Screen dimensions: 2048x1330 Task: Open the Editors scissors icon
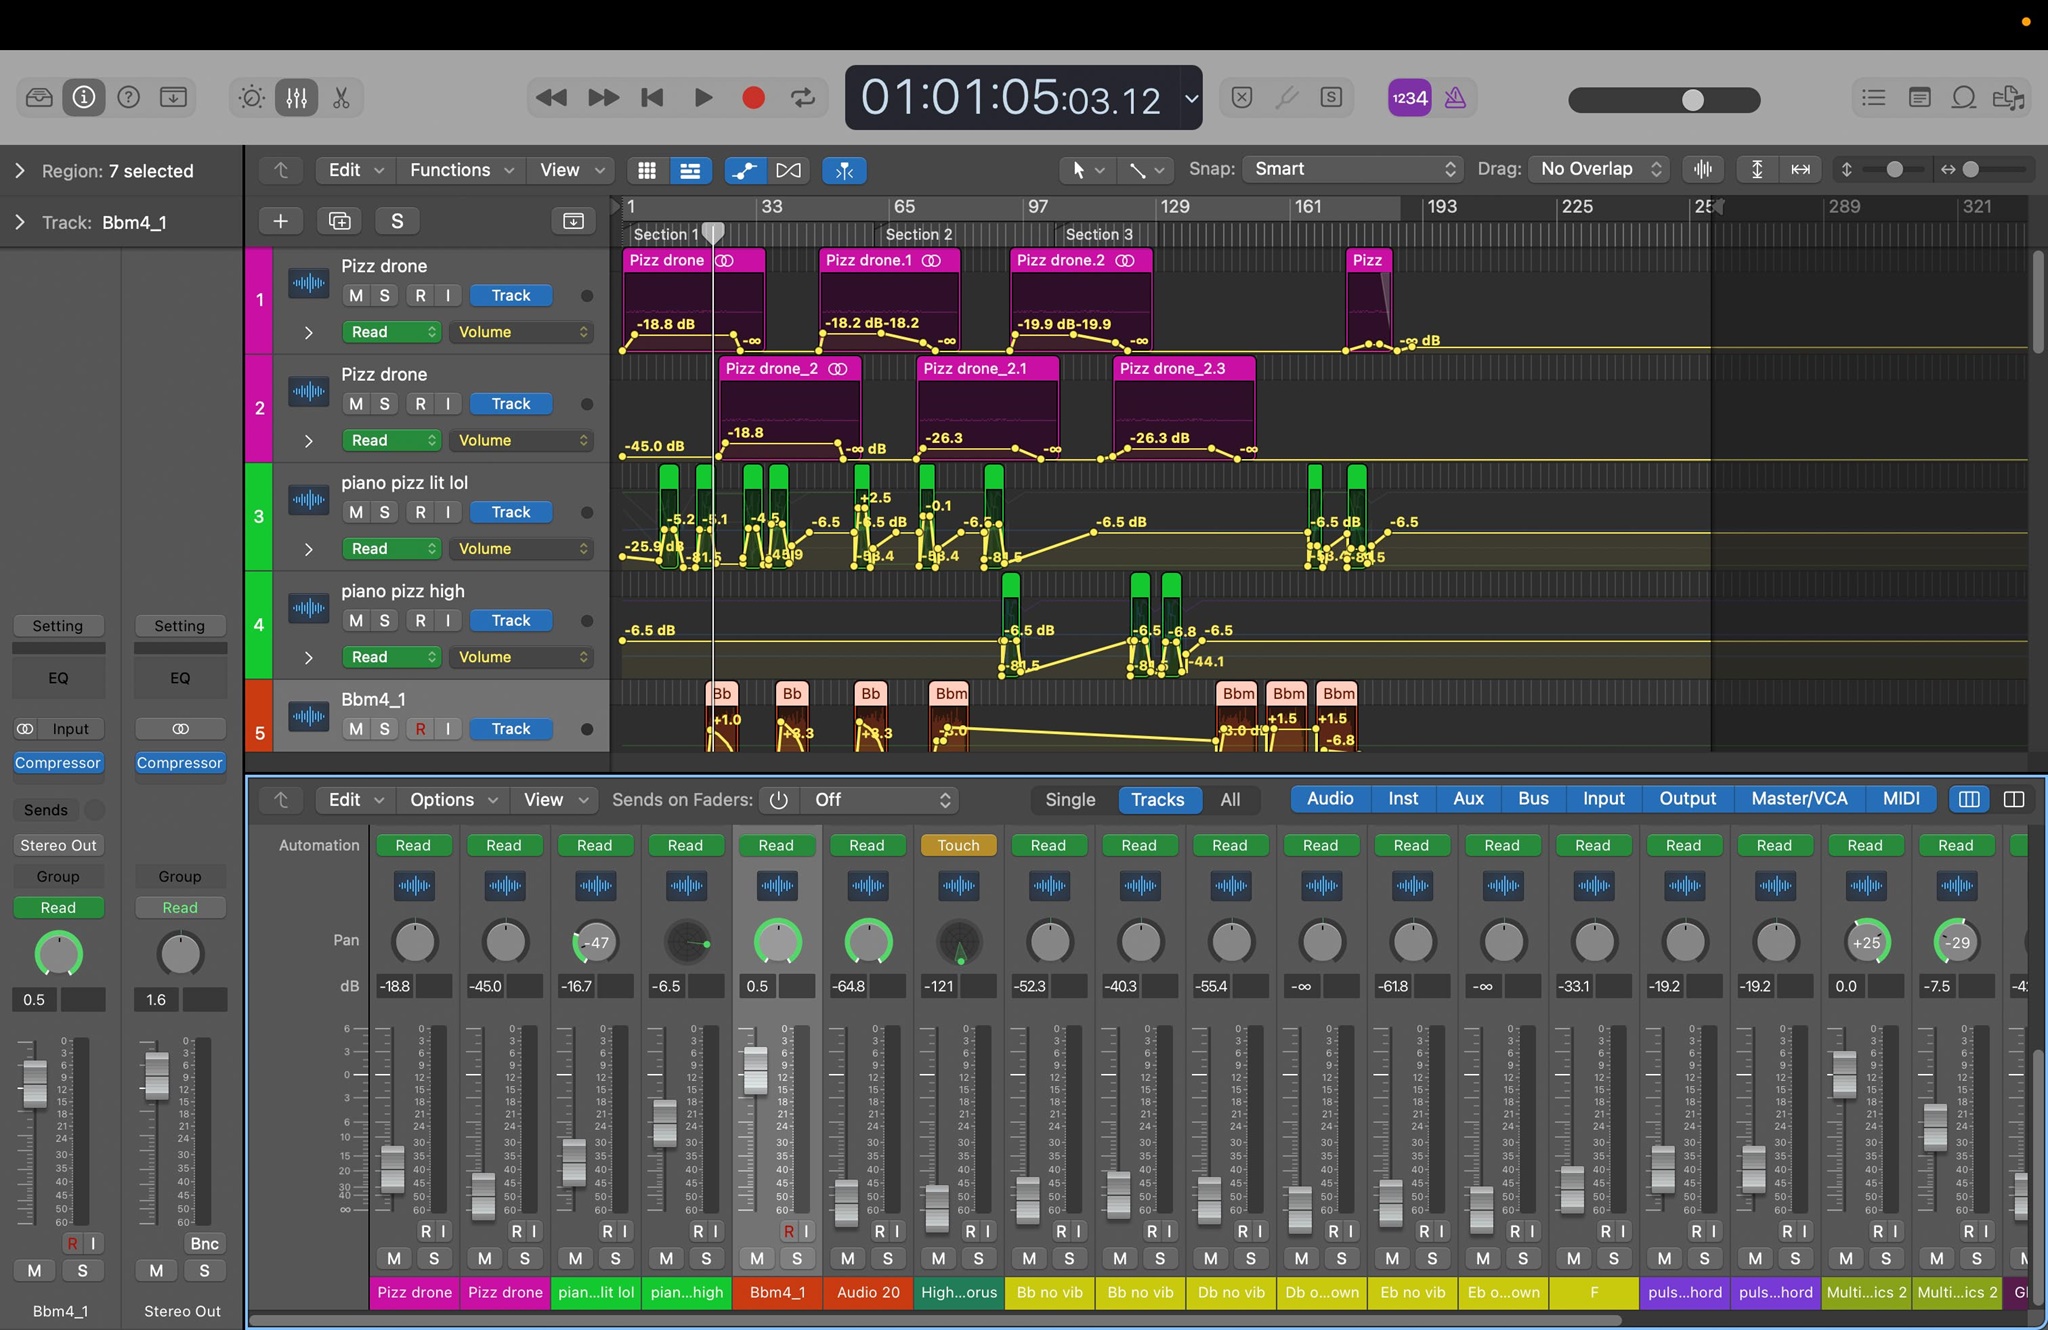click(x=341, y=97)
